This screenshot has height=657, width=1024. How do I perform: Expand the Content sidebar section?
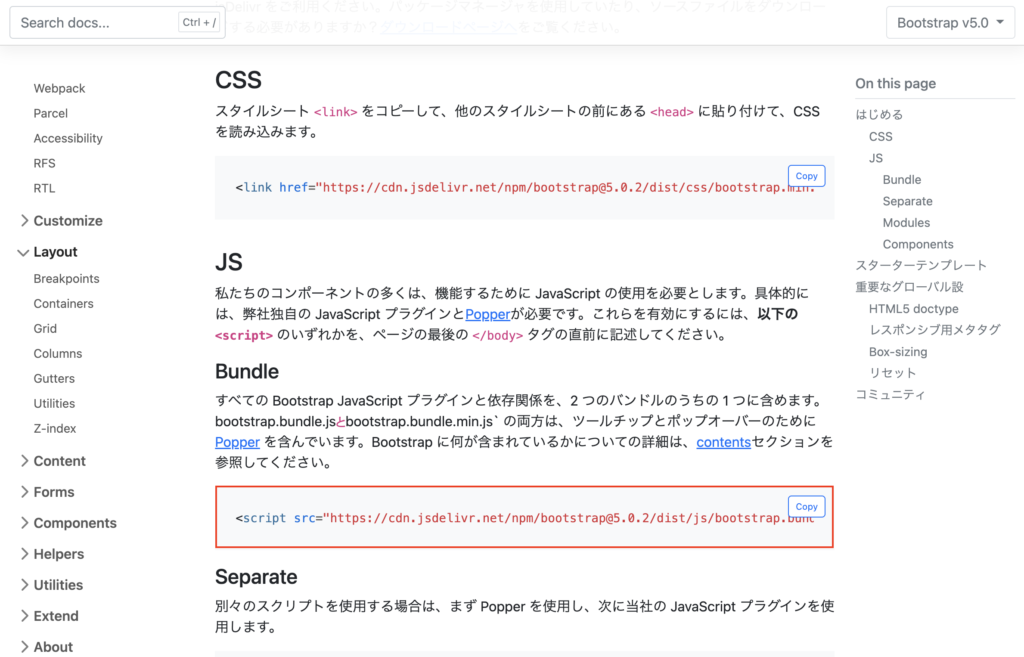pyautogui.click(x=59, y=461)
